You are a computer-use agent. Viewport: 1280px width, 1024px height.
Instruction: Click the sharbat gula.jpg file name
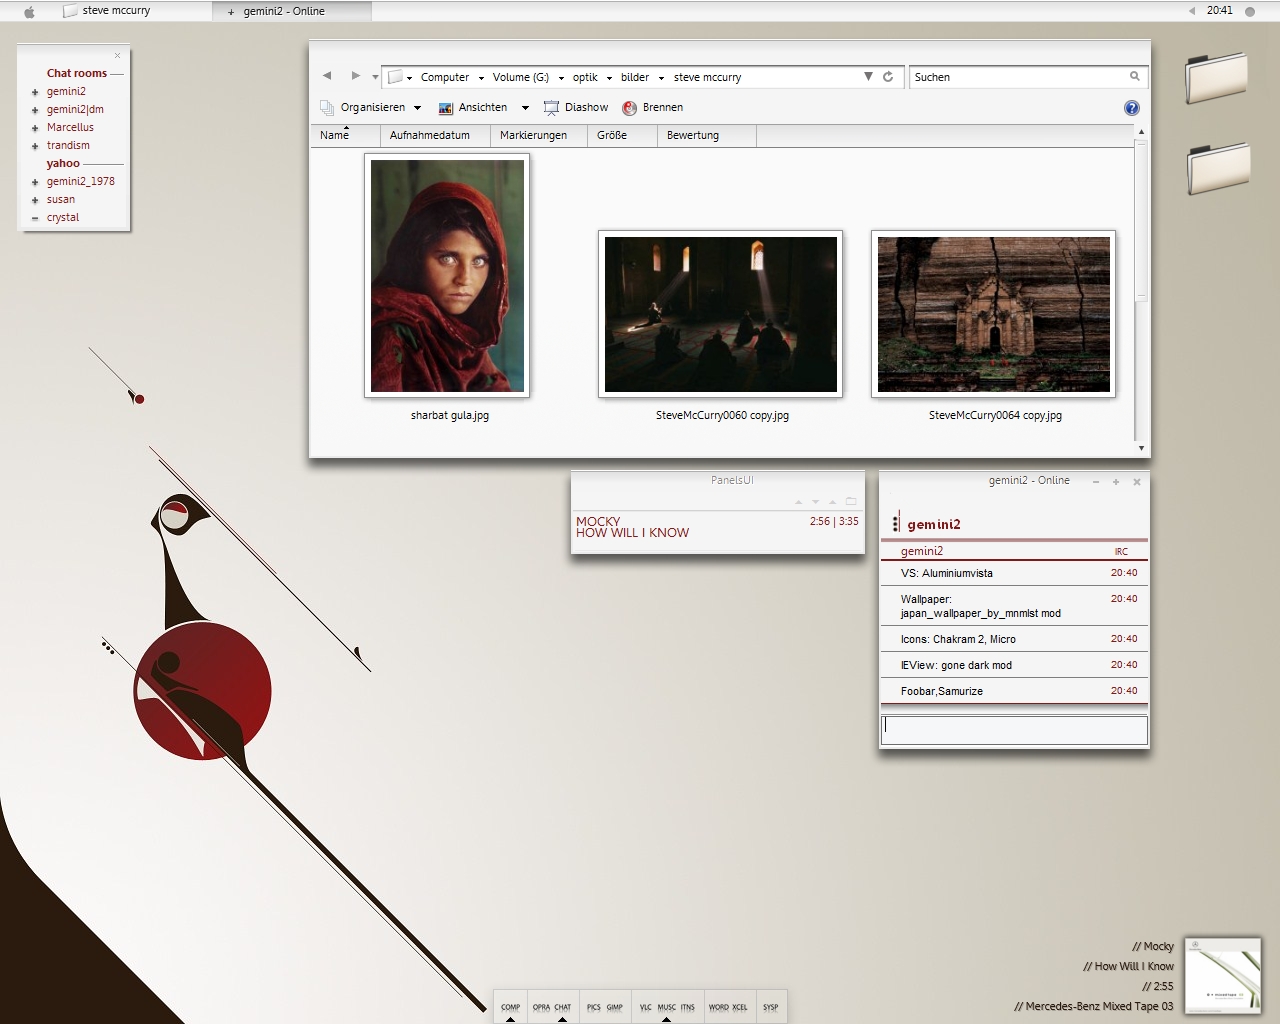click(450, 415)
